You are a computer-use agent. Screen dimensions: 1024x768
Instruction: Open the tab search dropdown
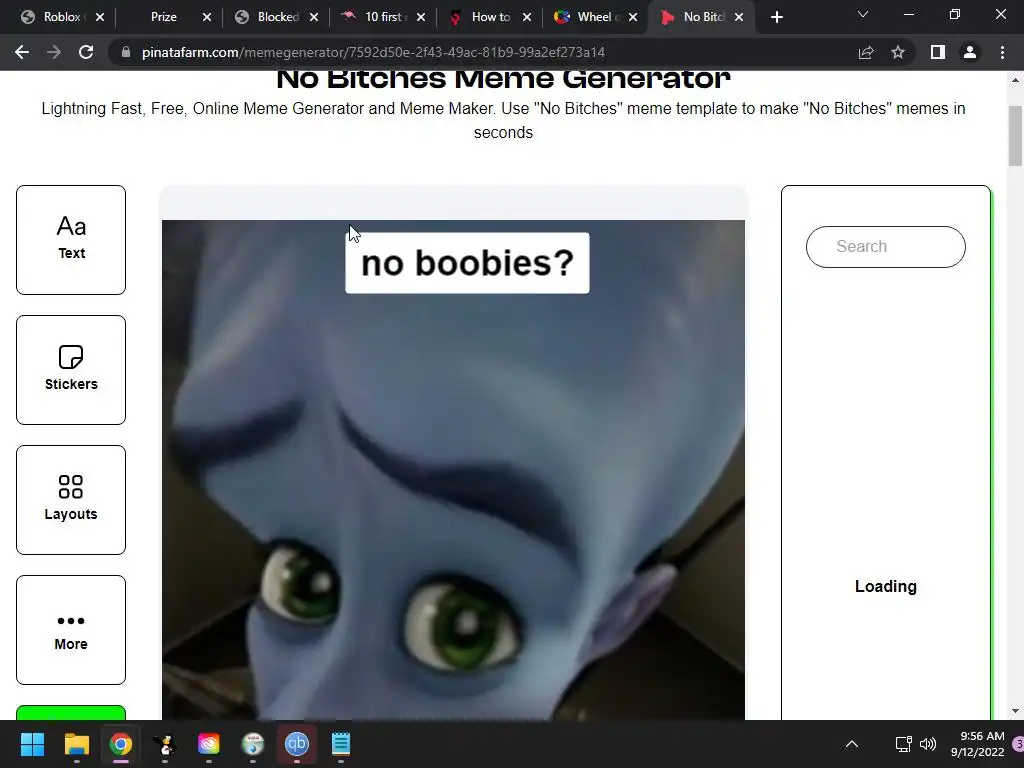coord(863,14)
